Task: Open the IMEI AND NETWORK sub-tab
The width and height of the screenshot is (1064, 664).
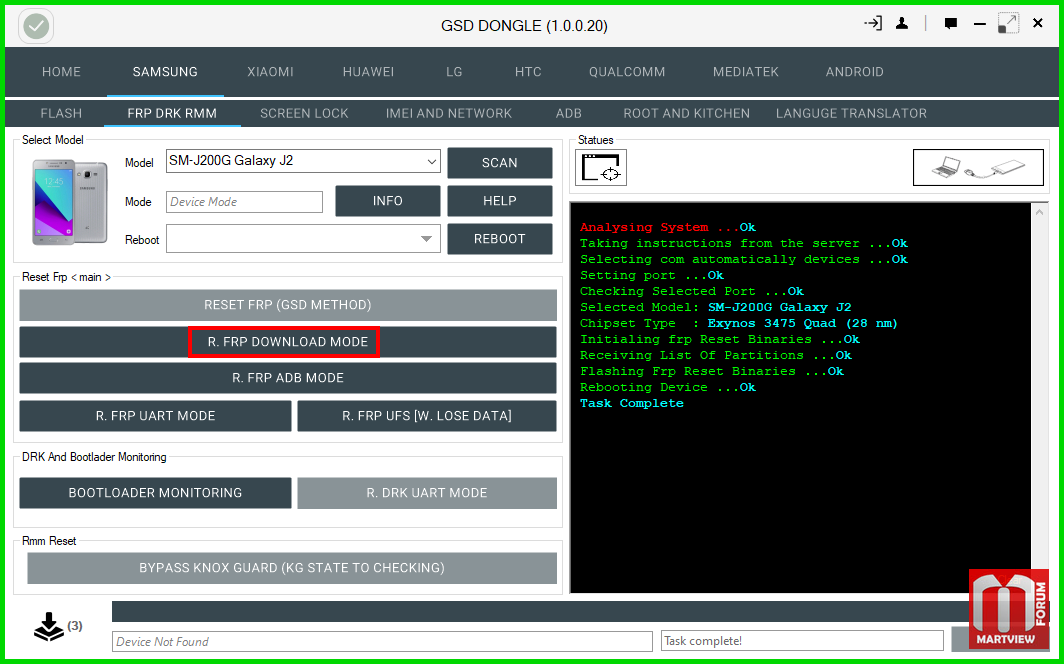Action: pyautogui.click(x=449, y=113)
